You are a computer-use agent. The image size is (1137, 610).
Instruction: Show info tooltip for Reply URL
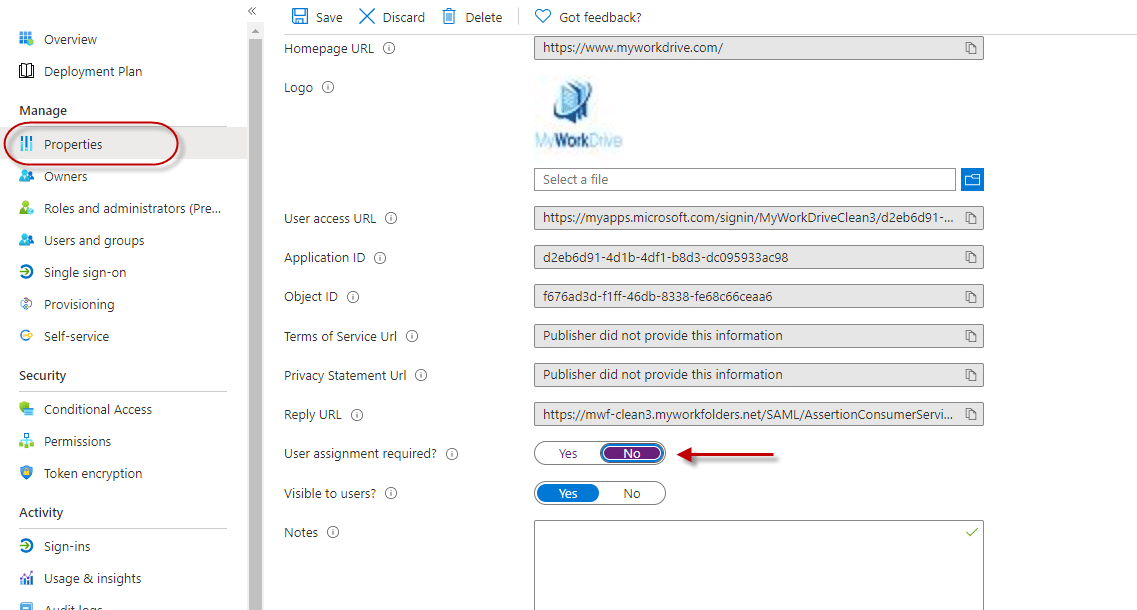coord(357,415)
